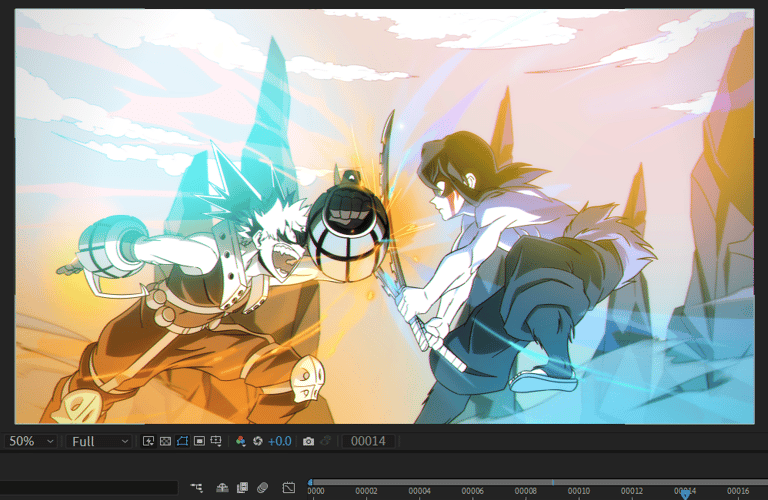Image resolution: width=768 pixels, height=500 pixels.
Task: Click the current time indicator at 00014
Action: tap(685, 495)
